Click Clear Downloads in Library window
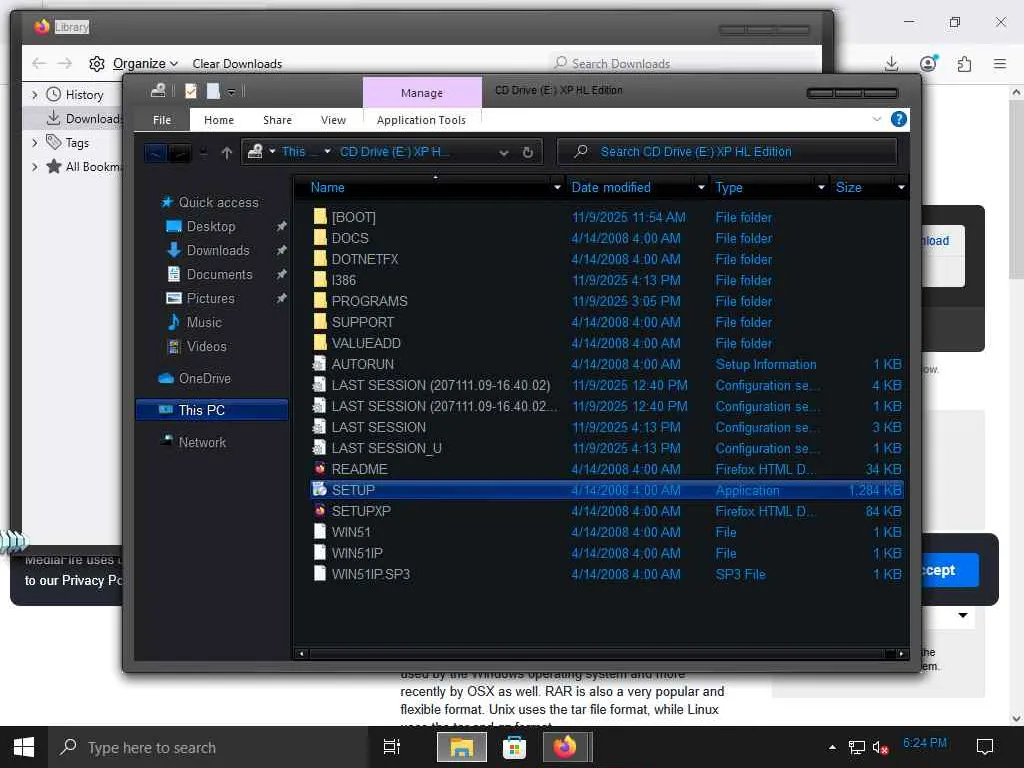This screenshot has width=1024, height=768. pos(237,63)
